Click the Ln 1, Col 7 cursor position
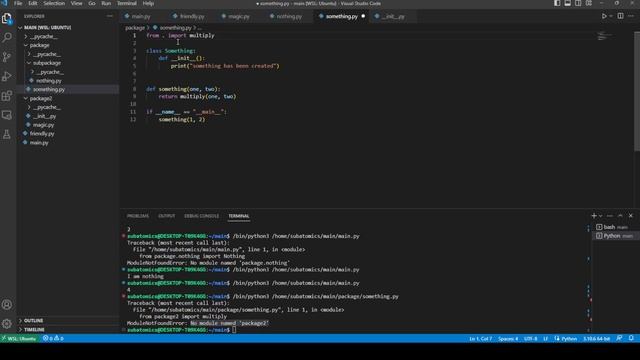640x360 pixels. (x=480, y=338)
